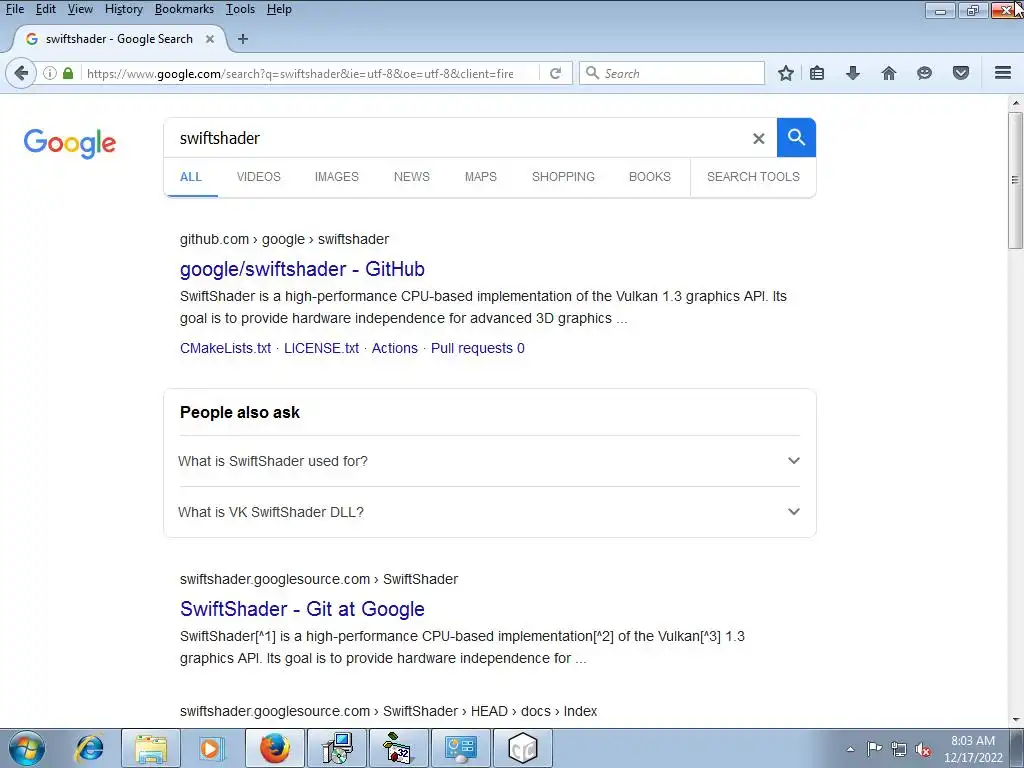
Task: Open Windows Explorer folder in taskbar
Action: pos(151,748)
